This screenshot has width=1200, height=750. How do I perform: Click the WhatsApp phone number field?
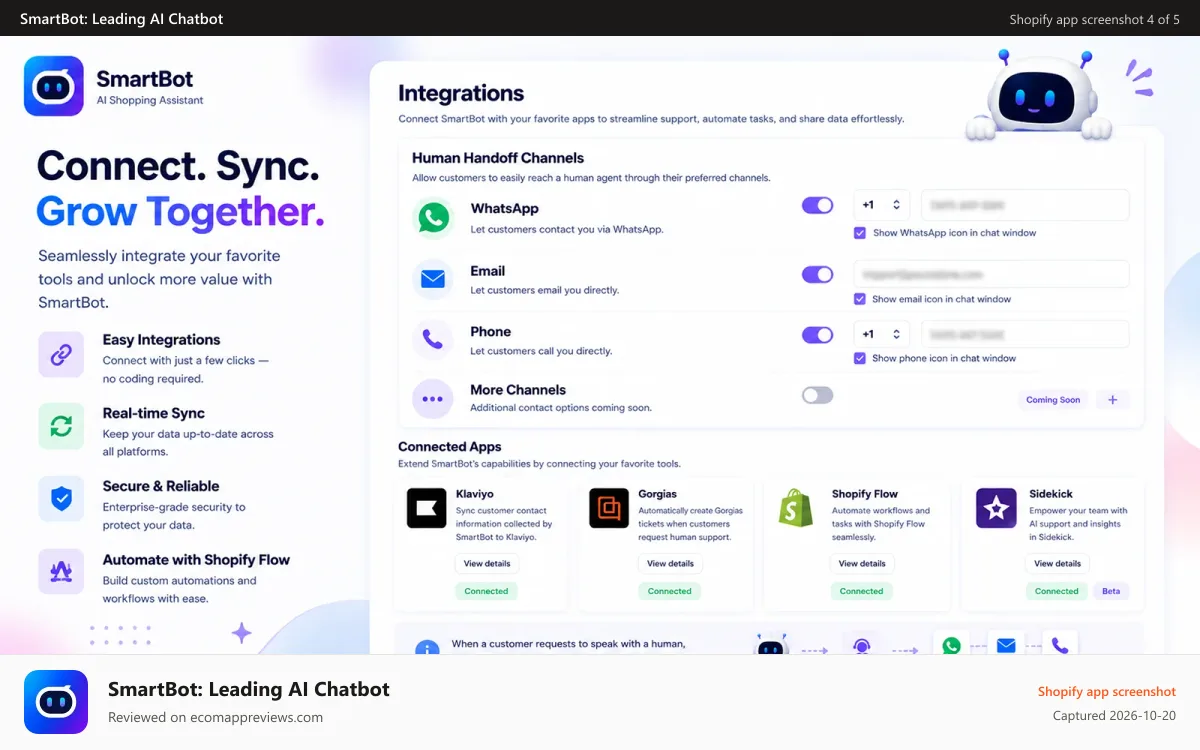(x=1025, y=205)
